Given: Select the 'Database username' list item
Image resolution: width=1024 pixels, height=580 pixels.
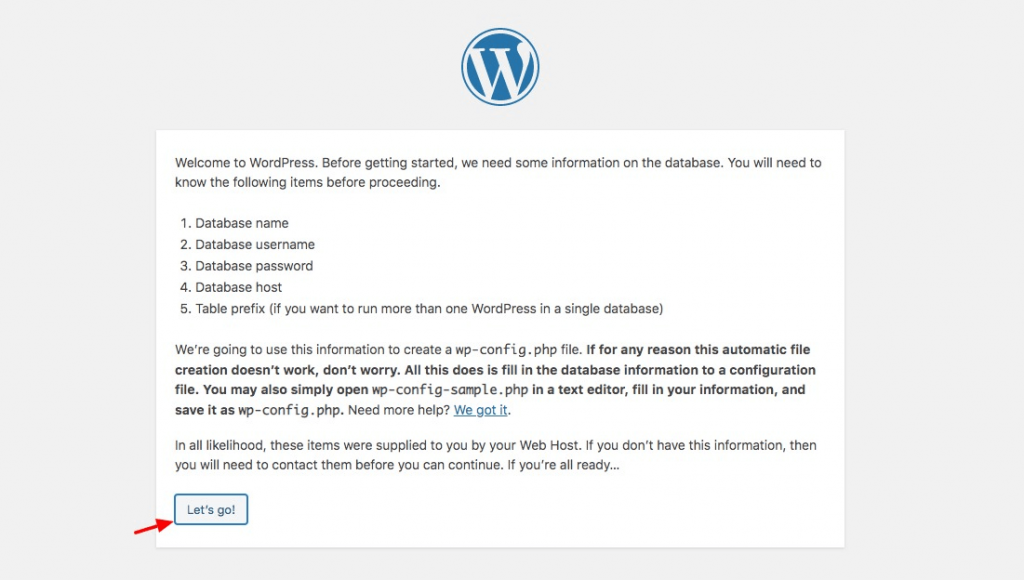Looking at the screenshot, I should tap(255, 244).
